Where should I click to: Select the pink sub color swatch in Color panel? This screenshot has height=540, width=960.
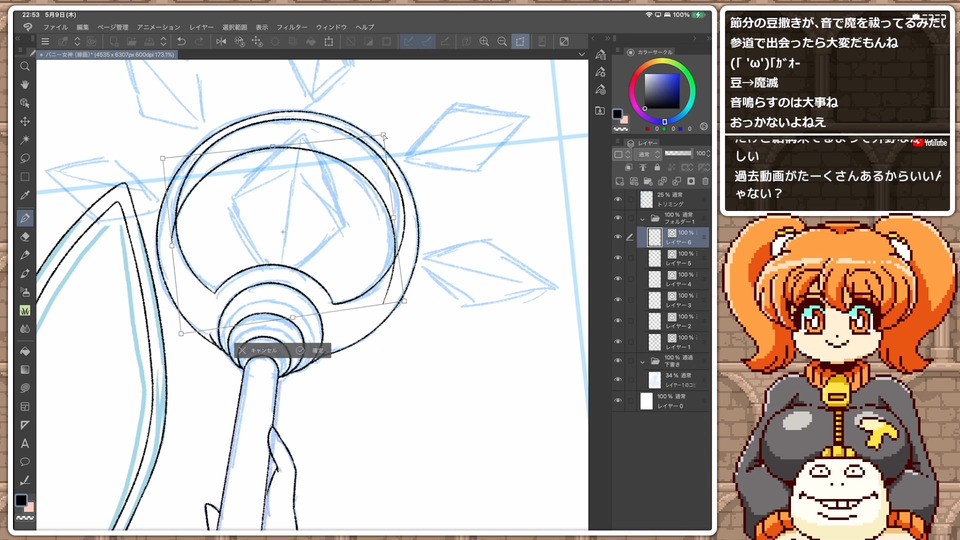coord(624,120)
